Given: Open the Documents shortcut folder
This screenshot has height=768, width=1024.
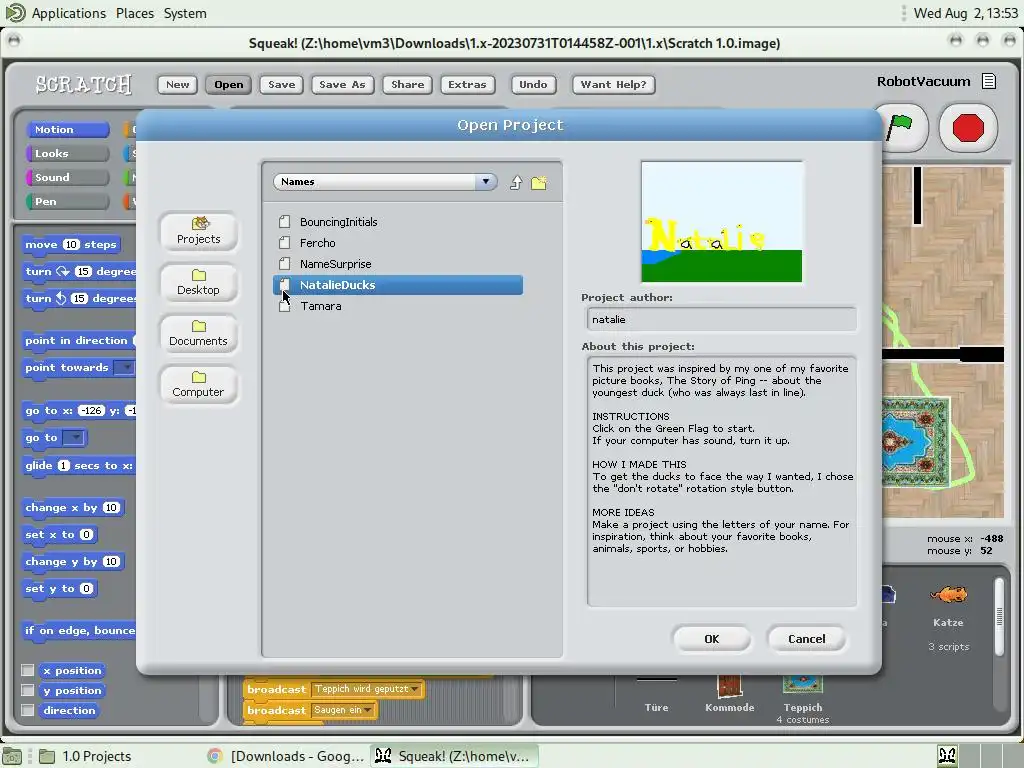Looking at the screenshot, I should pyautogui.click(x=199, y=333).
